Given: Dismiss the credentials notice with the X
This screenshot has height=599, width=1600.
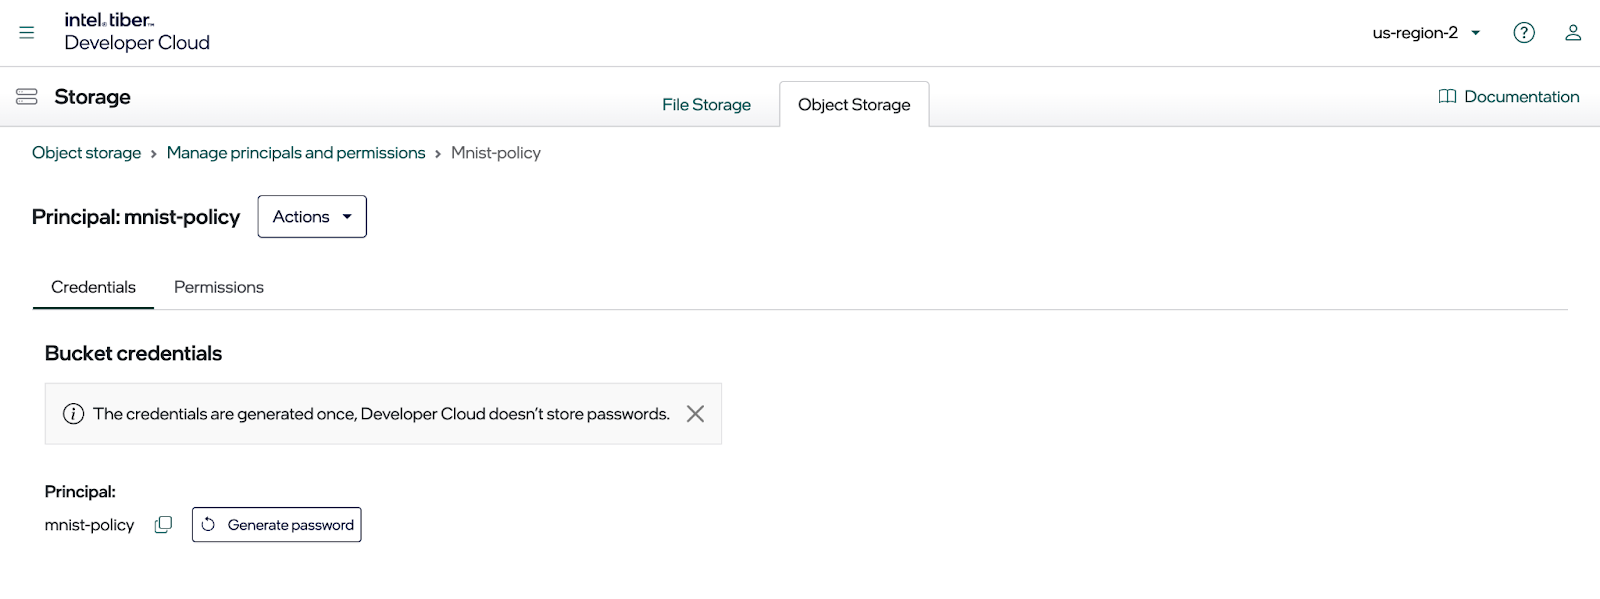Looking at the screenshot, I should click(695, 414).
